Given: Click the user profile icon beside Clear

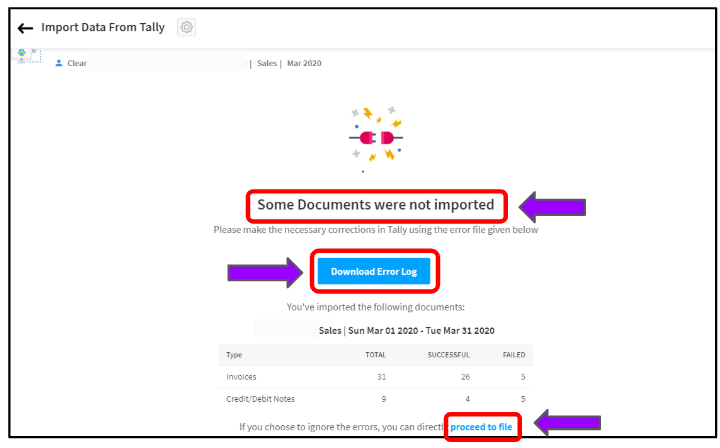Looking at the screenshot, I should pos(58,63).
